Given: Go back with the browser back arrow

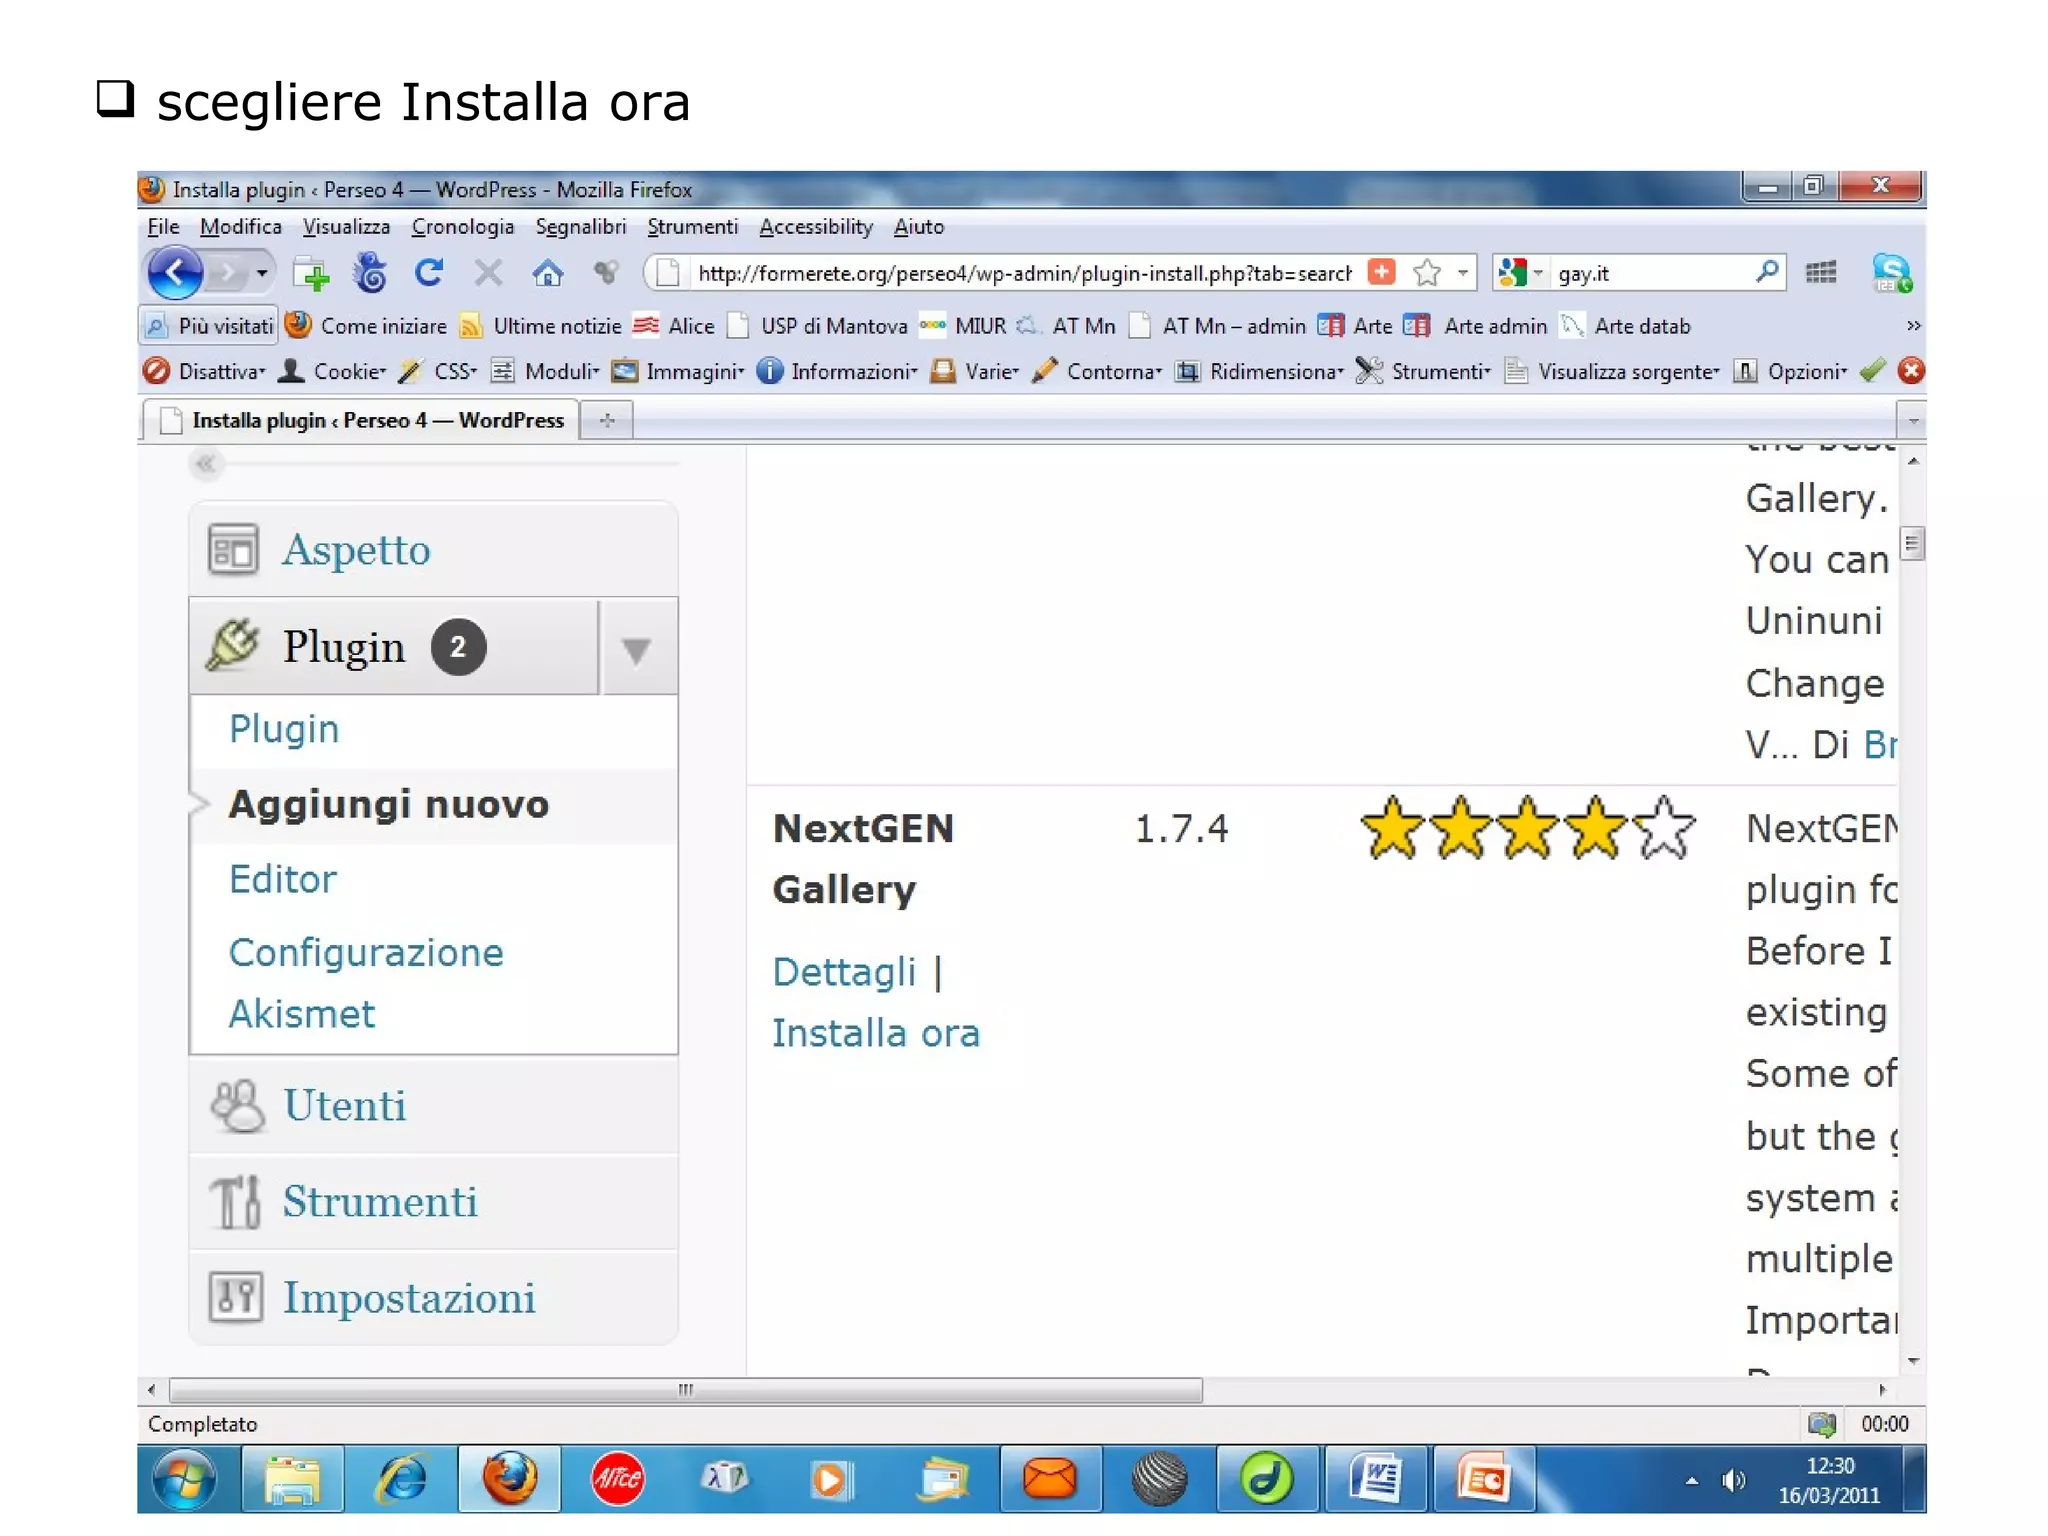Looking at the screenshot, I should pos(176,272).
